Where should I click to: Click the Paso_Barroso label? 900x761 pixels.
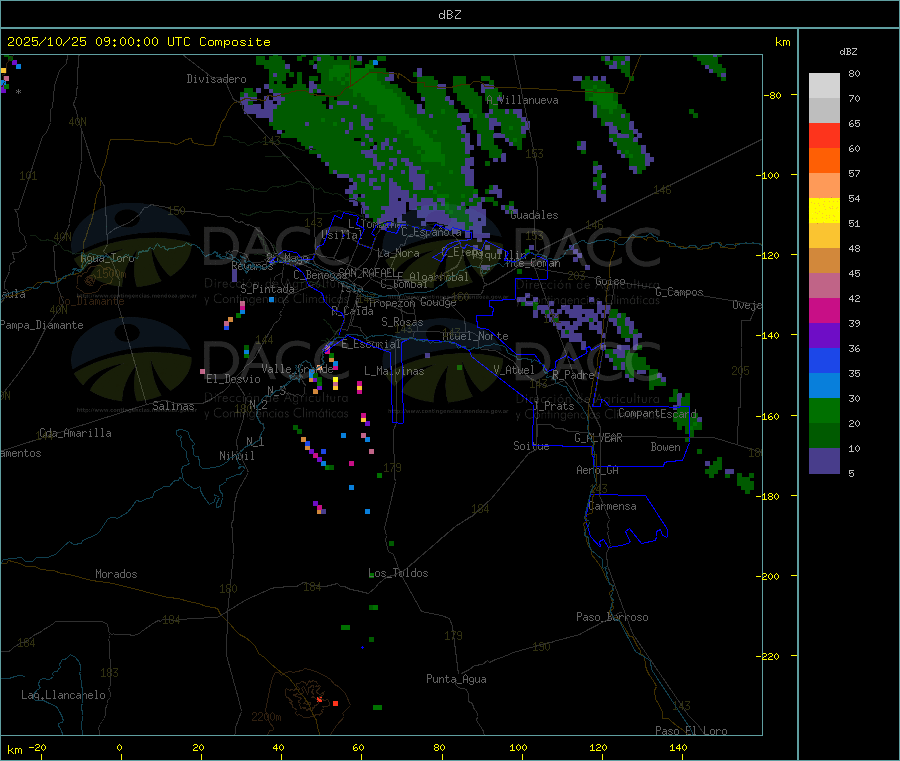[x=612, y=617]
